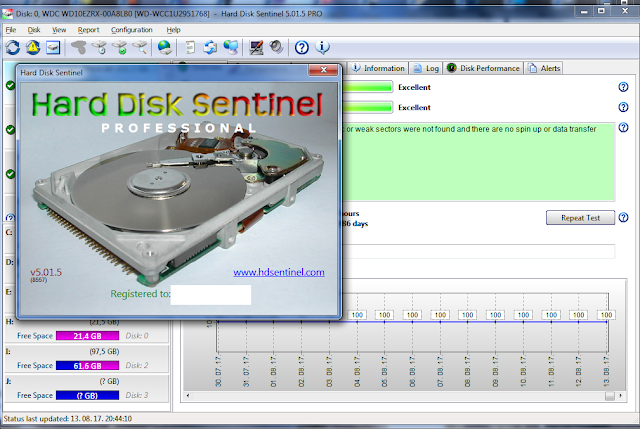Click v5.01.5 version text in splash

tap(46, 272)
